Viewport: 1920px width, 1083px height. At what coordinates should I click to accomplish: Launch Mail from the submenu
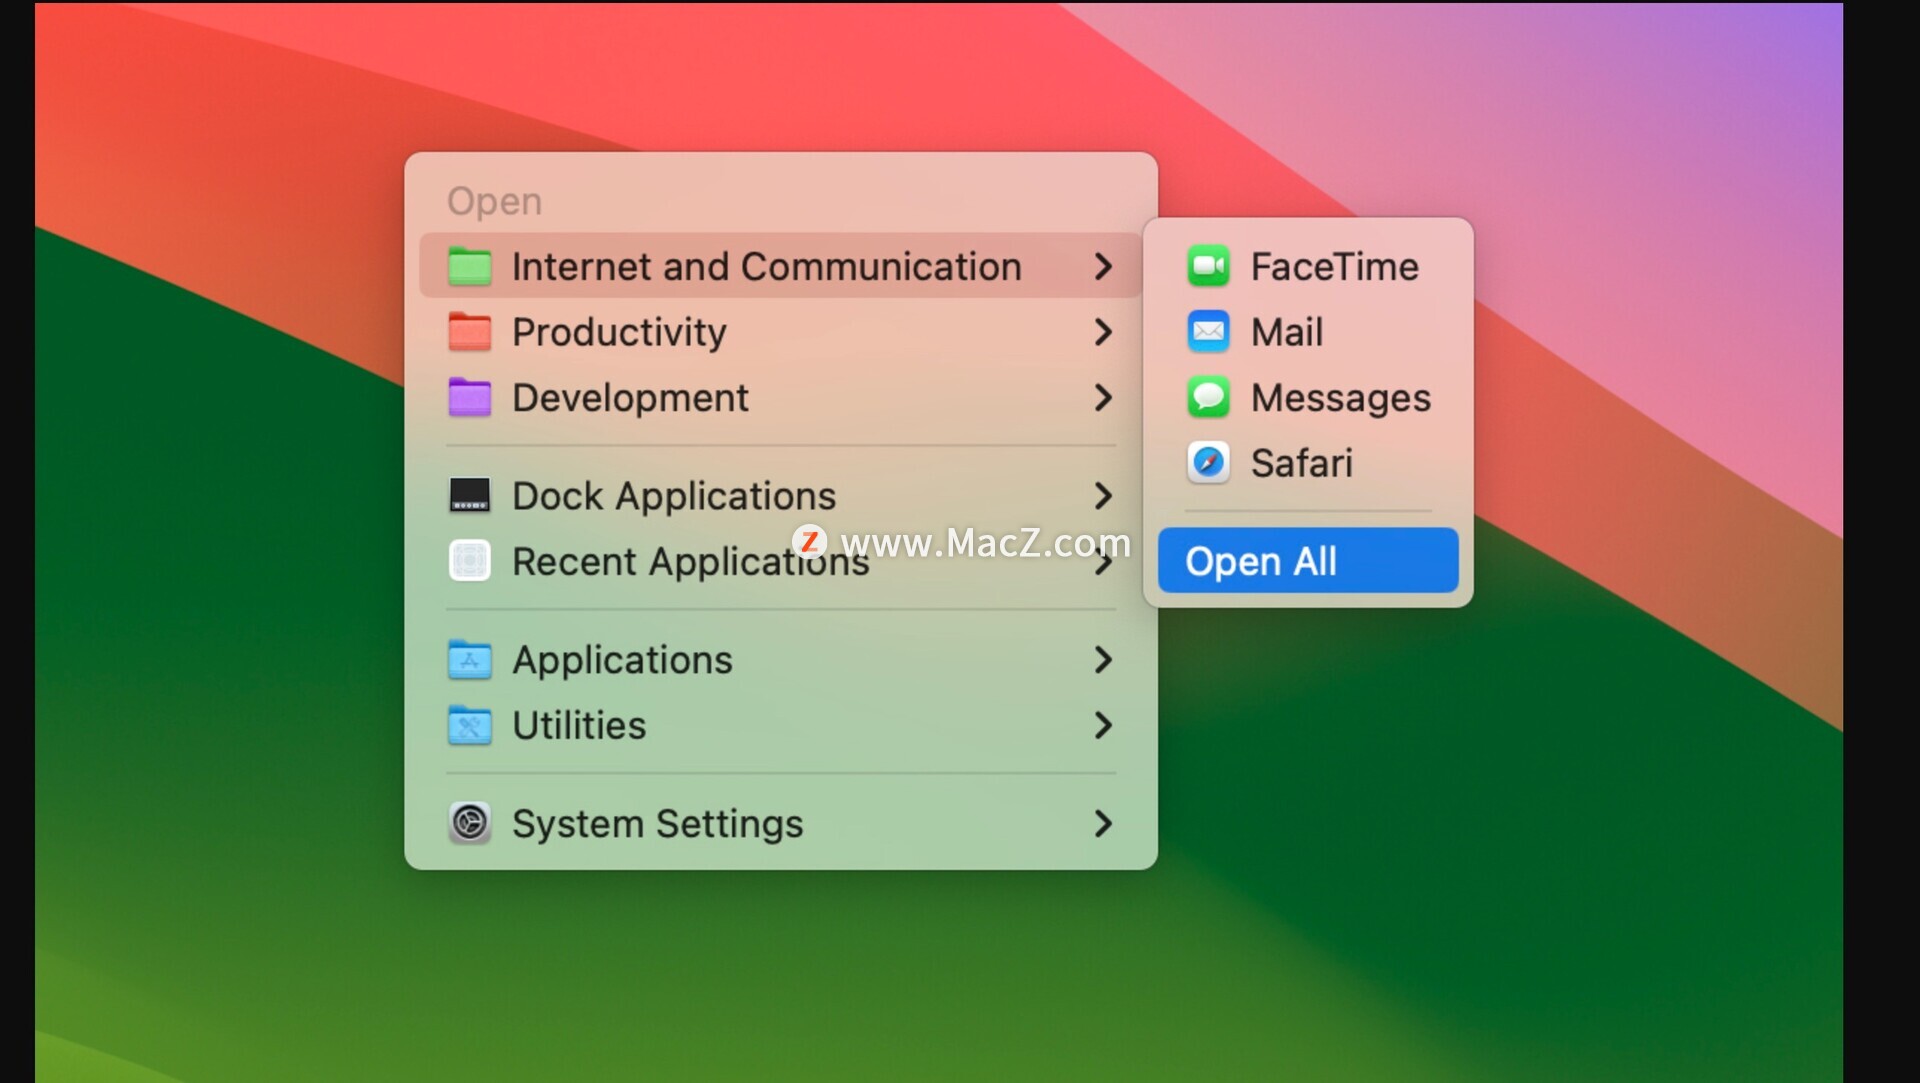pos(1308,332)
